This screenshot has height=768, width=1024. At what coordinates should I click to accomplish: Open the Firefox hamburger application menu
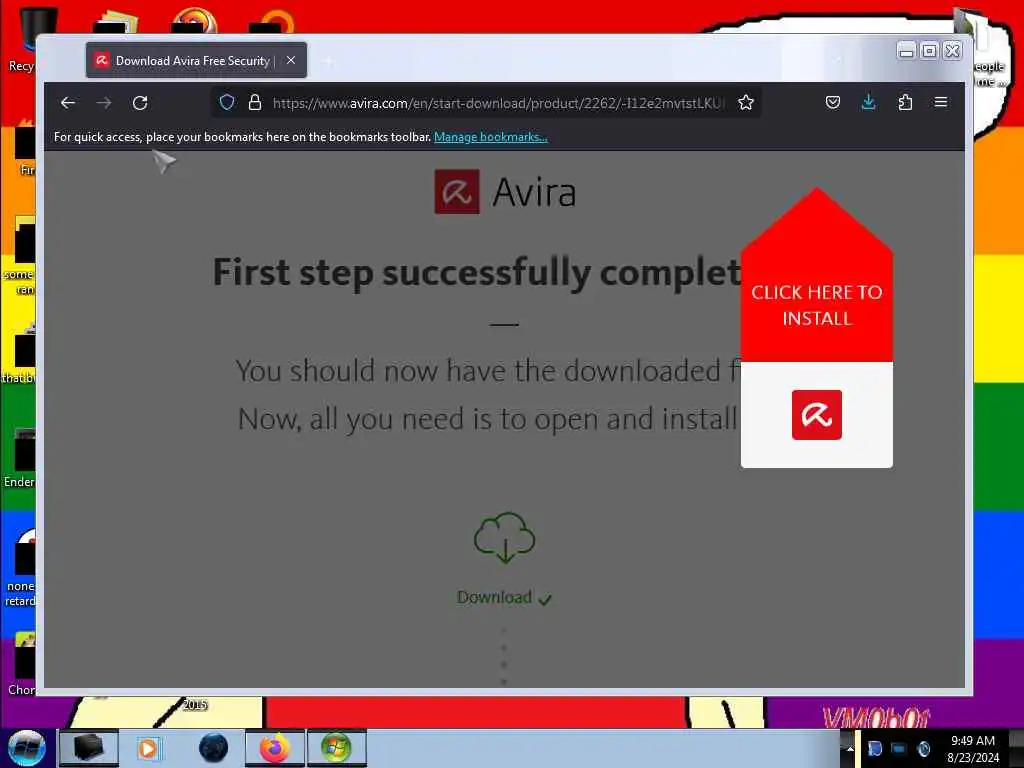coord(941,103)
